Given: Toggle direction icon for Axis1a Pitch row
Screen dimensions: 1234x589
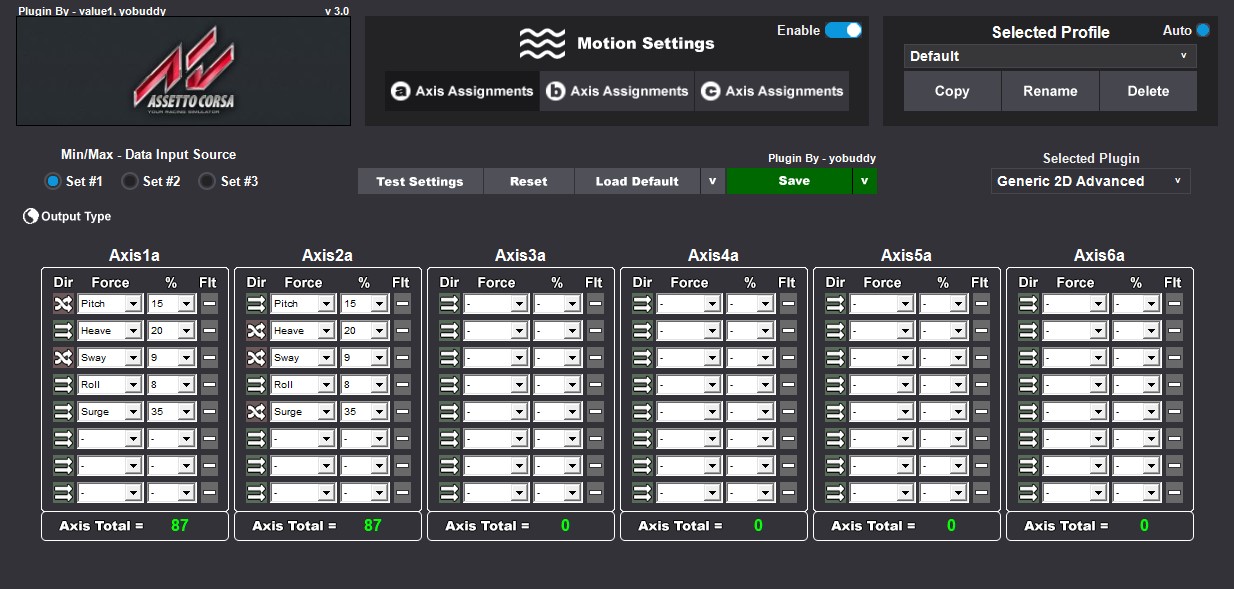Looking at the screenshot, I should (63, 303).
